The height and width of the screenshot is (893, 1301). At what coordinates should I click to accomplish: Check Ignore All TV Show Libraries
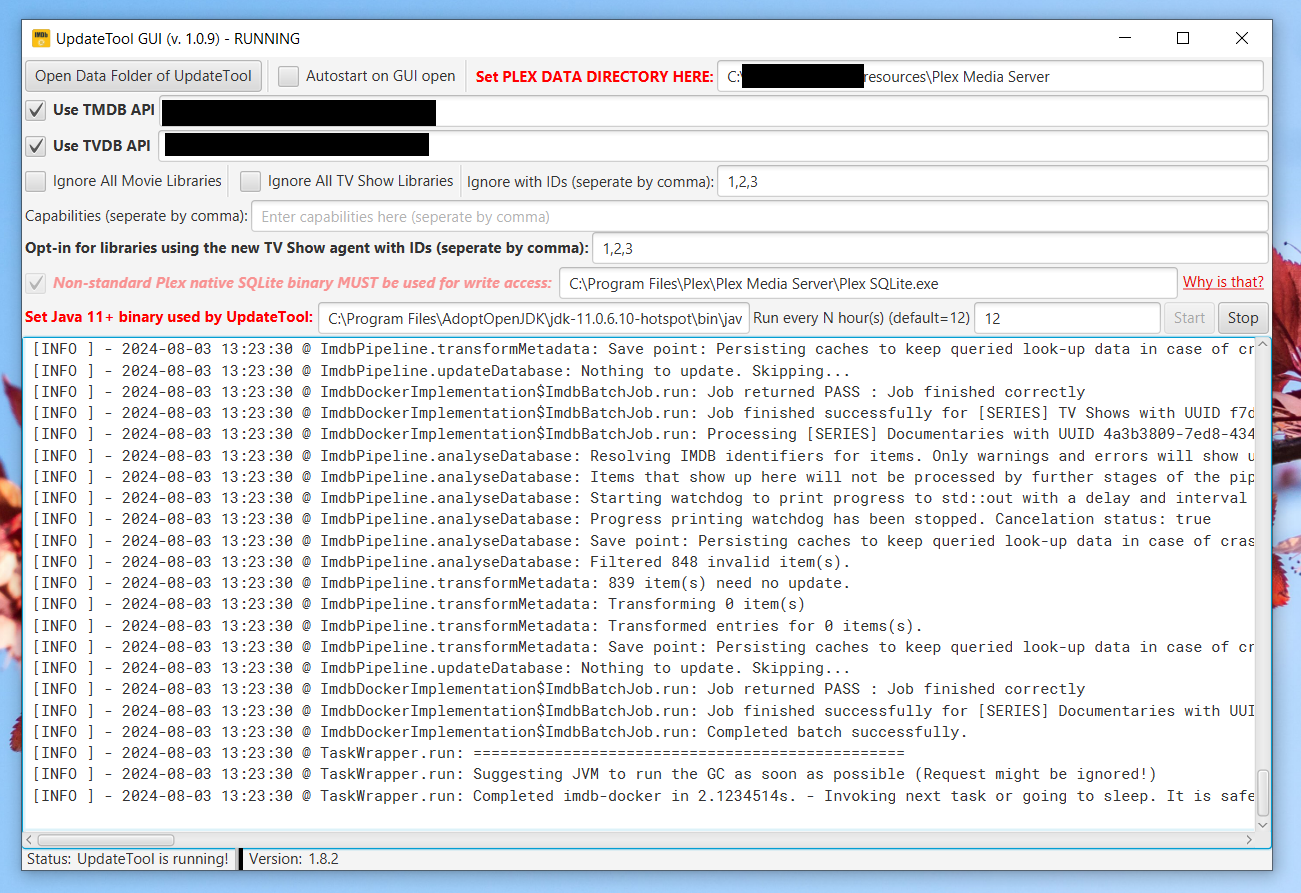251,182
